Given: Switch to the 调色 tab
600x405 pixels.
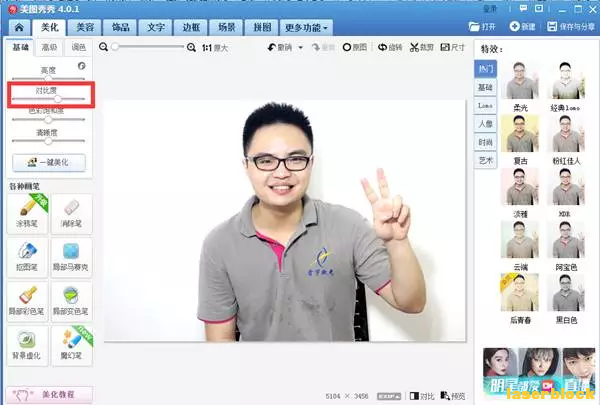Looking at the screenshot, I should (78, 47).
